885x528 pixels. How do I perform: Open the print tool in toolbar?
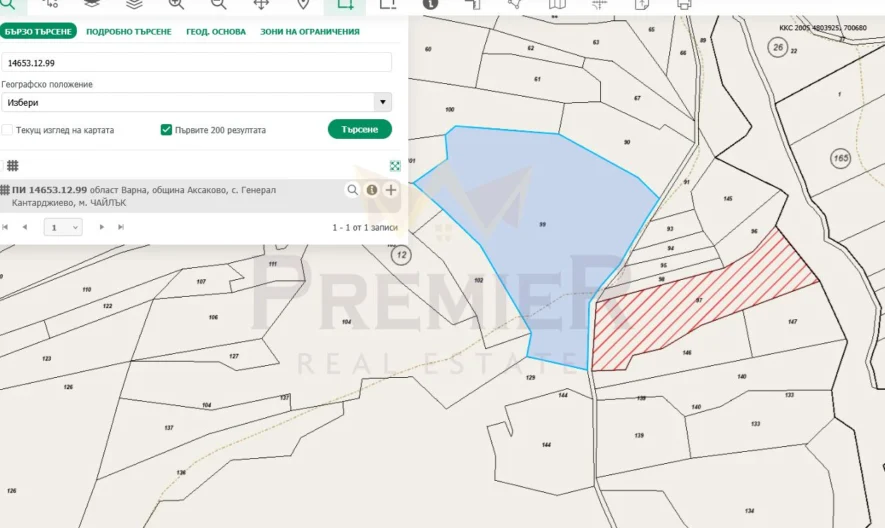click(684, 4)
